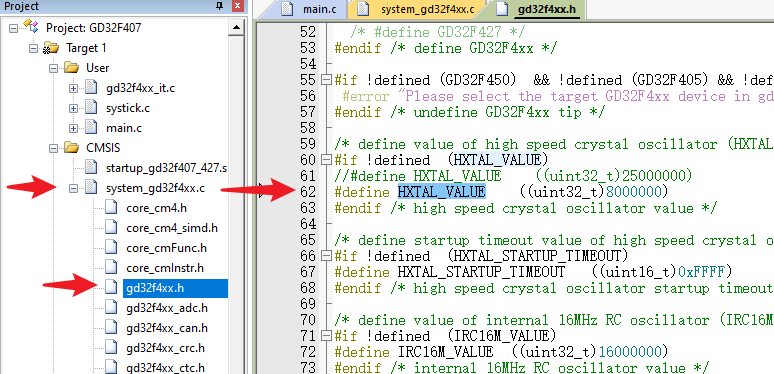Click the startup_gd32f407_427.s file icon
This screenshot has width=774, height=374.
click(x=91, y=168)
